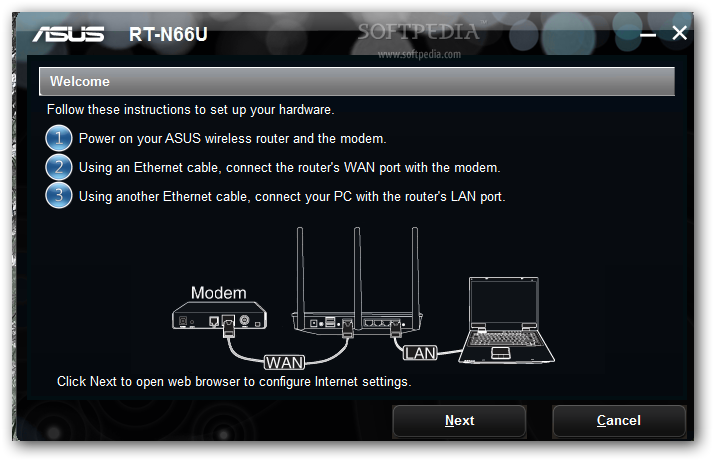Click the Cancel button
This screenshot has height=461, width=714.
pos(618,421)
